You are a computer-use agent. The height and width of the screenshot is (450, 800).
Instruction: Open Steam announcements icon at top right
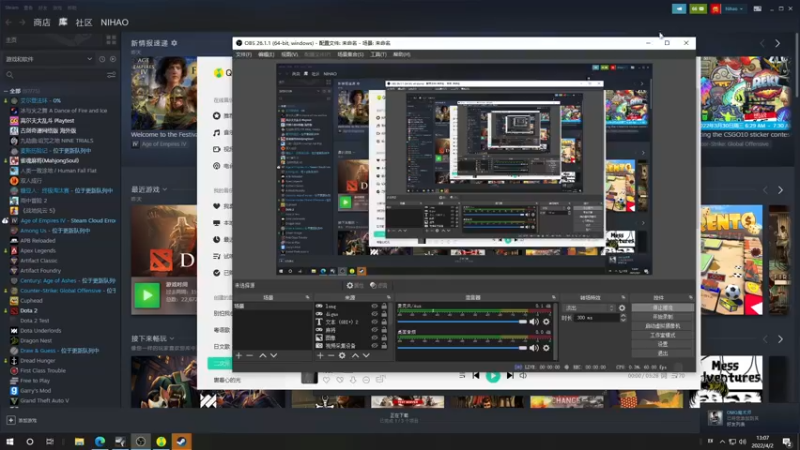pyautogui.click(x=679, y=9)
